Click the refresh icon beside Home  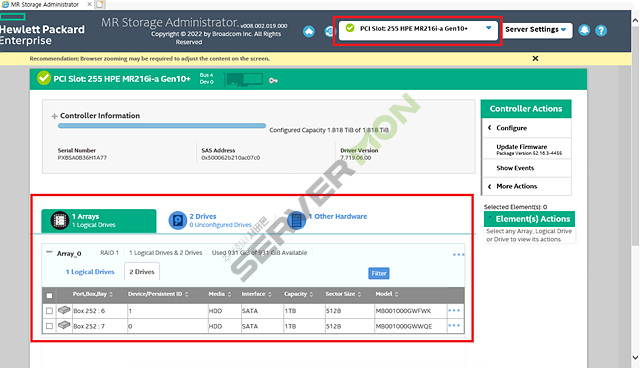point(329,31)
